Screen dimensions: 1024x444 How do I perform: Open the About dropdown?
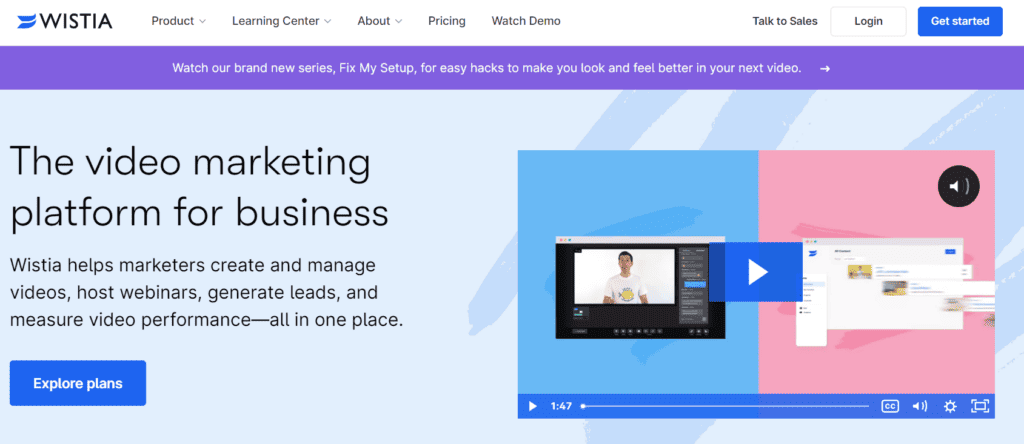[x=379, y=21]
